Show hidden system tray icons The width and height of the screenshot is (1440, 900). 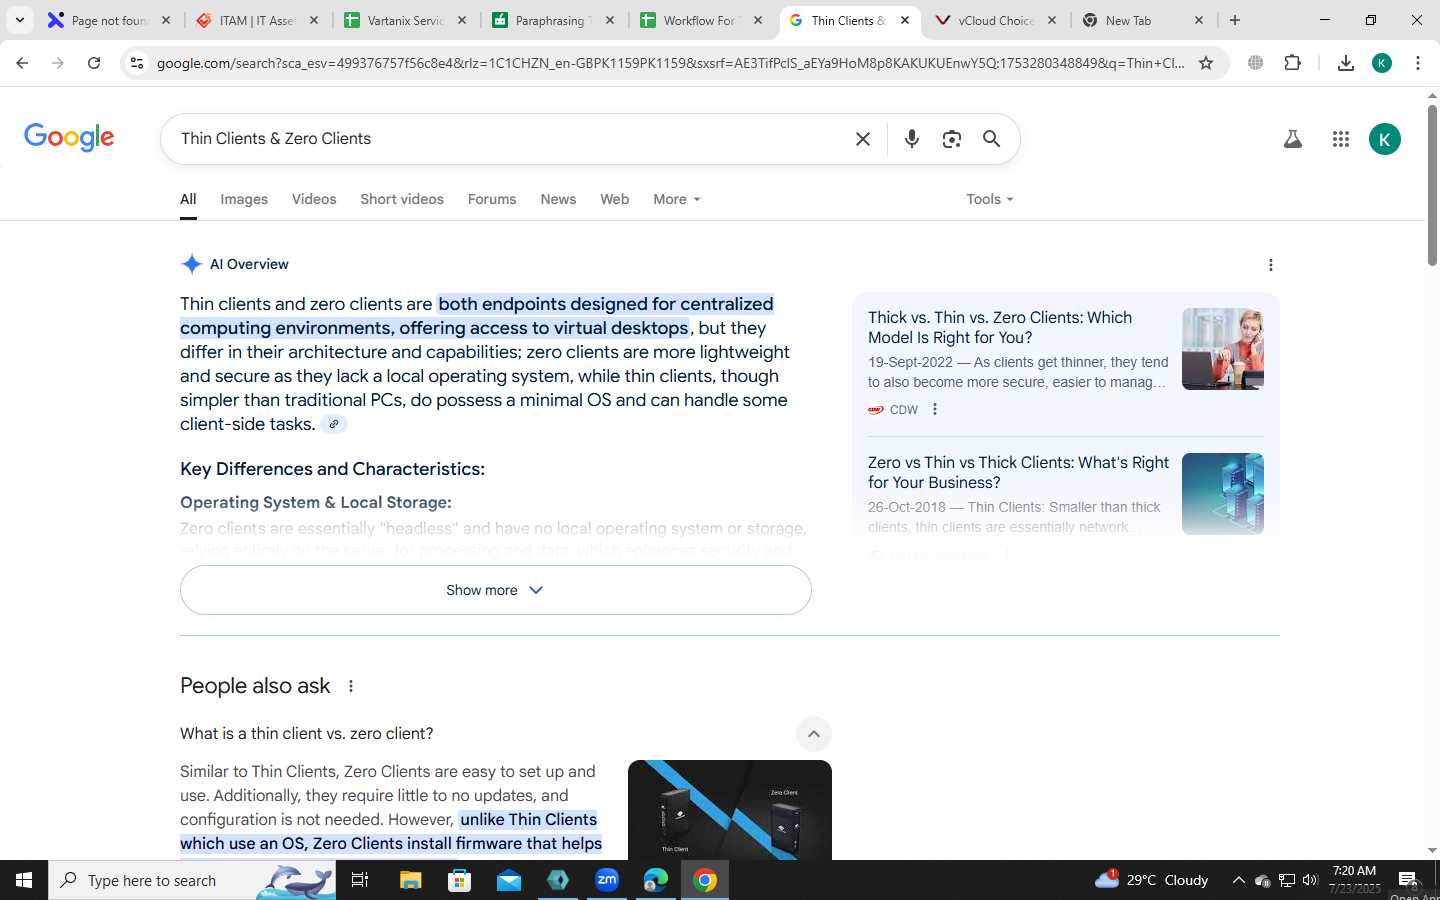click(x=1238, y=880)
